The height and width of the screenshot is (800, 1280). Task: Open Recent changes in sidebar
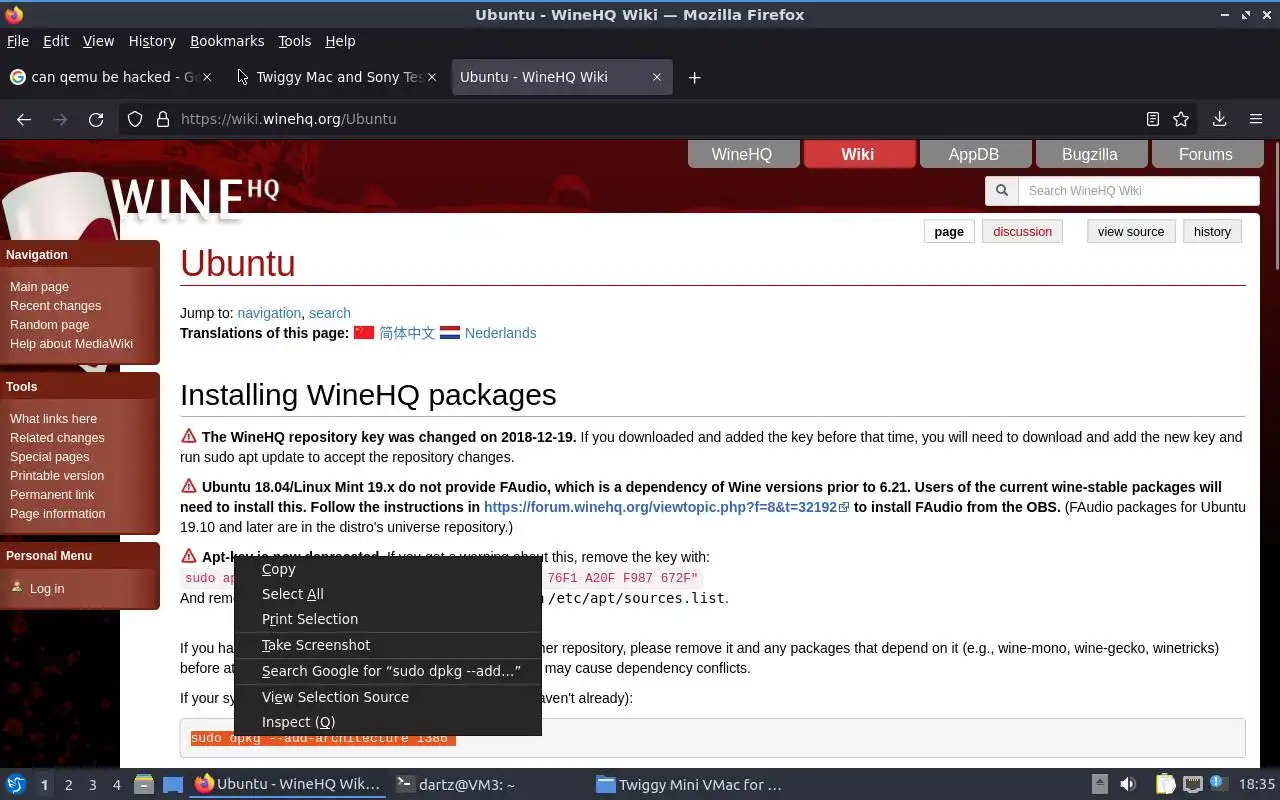pos(55,306)
